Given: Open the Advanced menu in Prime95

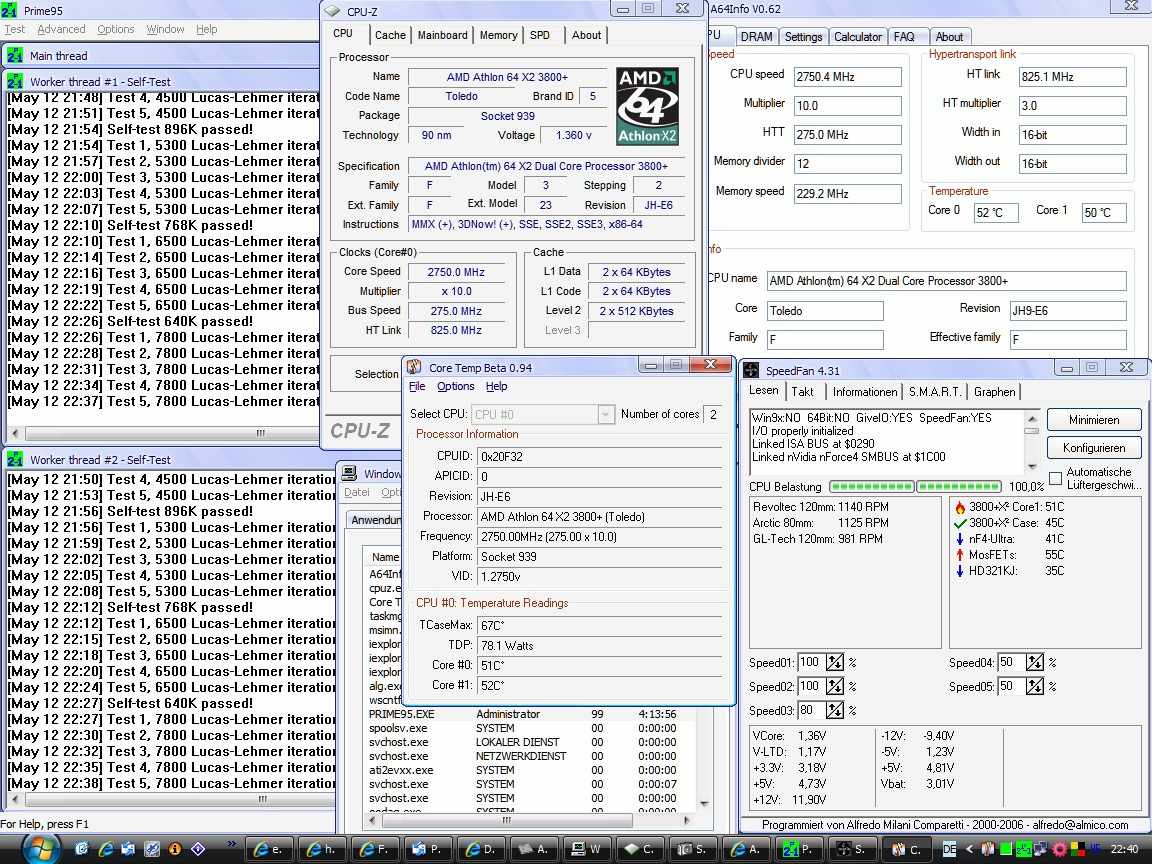Looking at the screenshot, I should 61,29.
